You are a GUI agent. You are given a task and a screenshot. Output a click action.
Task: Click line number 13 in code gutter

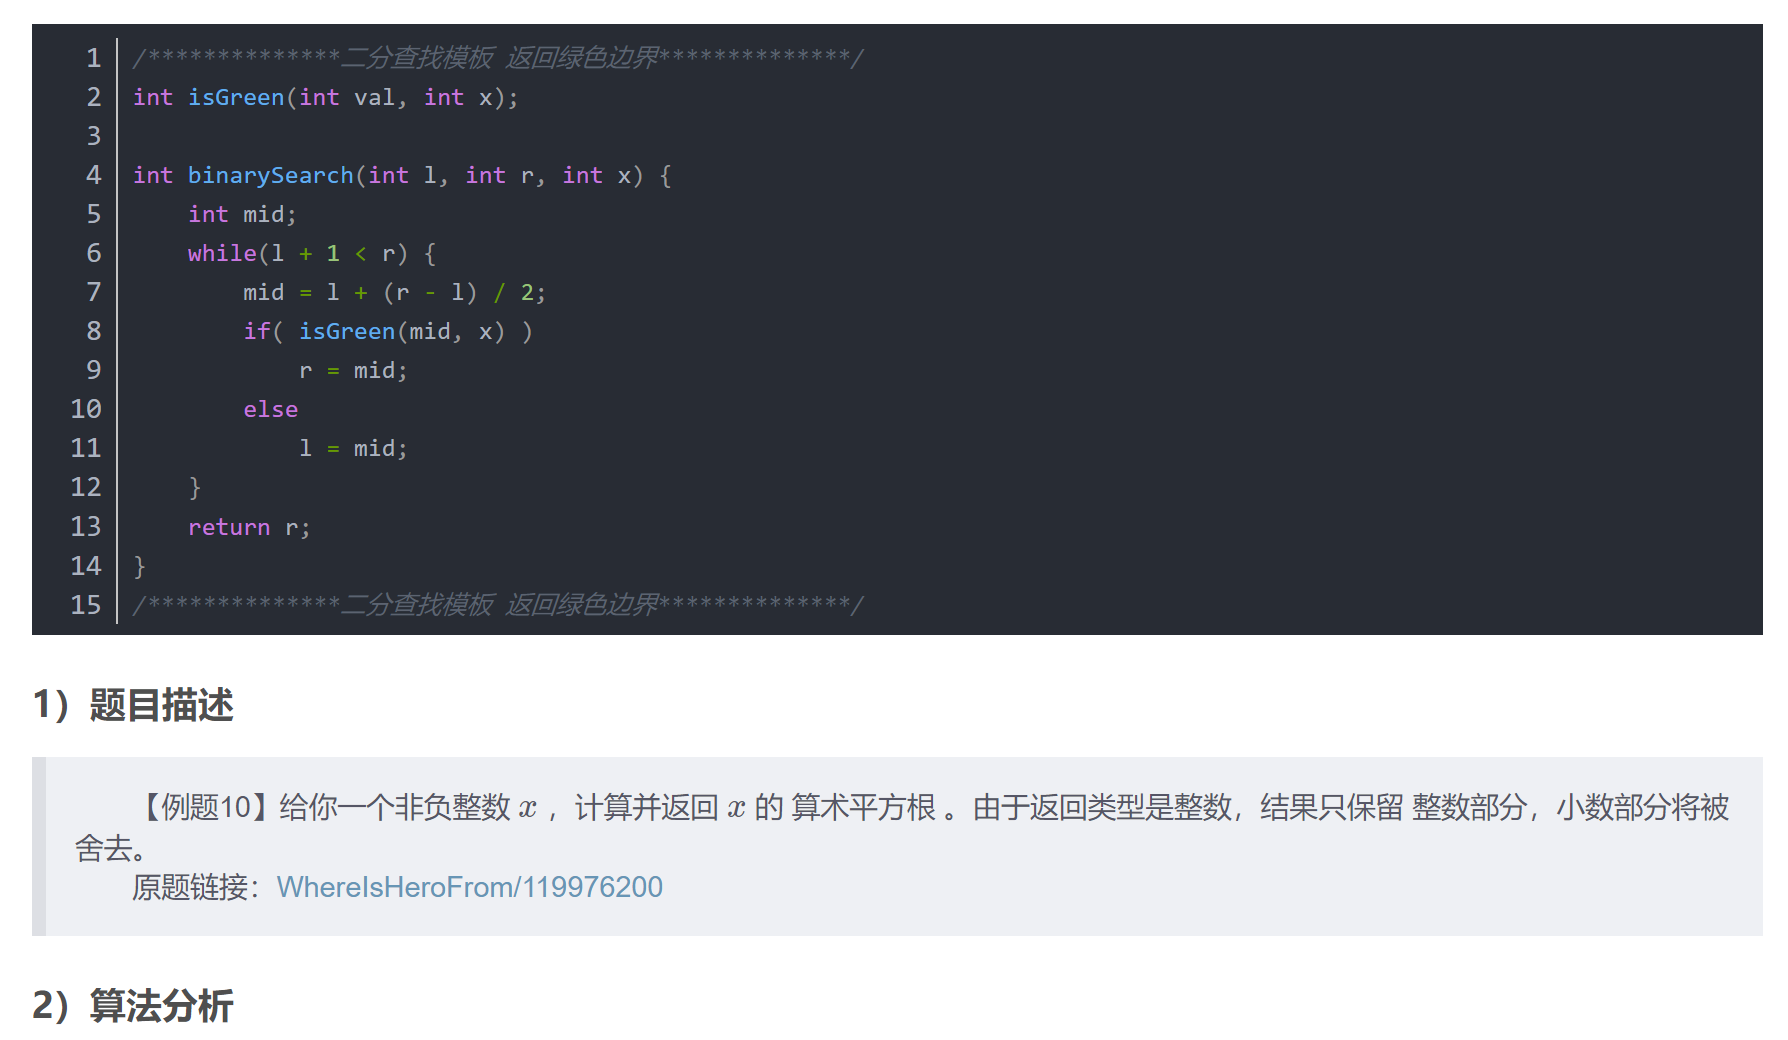(86, 527)
